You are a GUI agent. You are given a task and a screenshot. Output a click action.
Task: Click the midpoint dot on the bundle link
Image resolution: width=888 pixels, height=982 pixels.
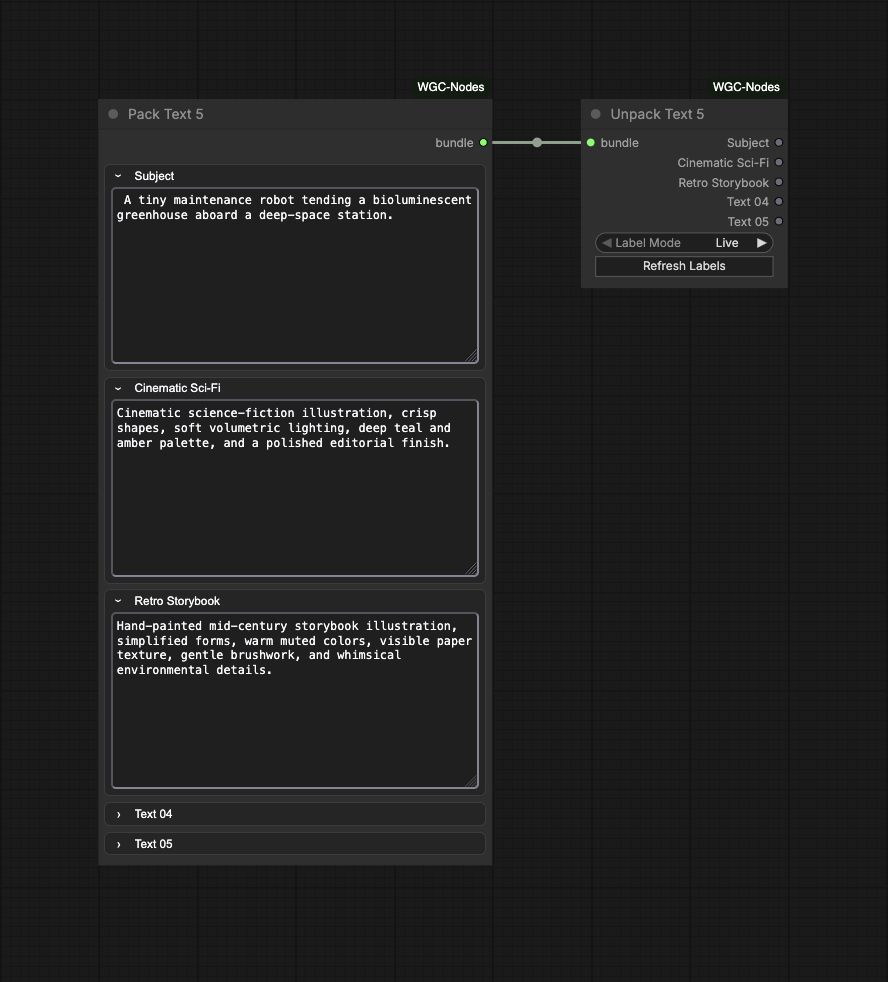pos(537,143)
